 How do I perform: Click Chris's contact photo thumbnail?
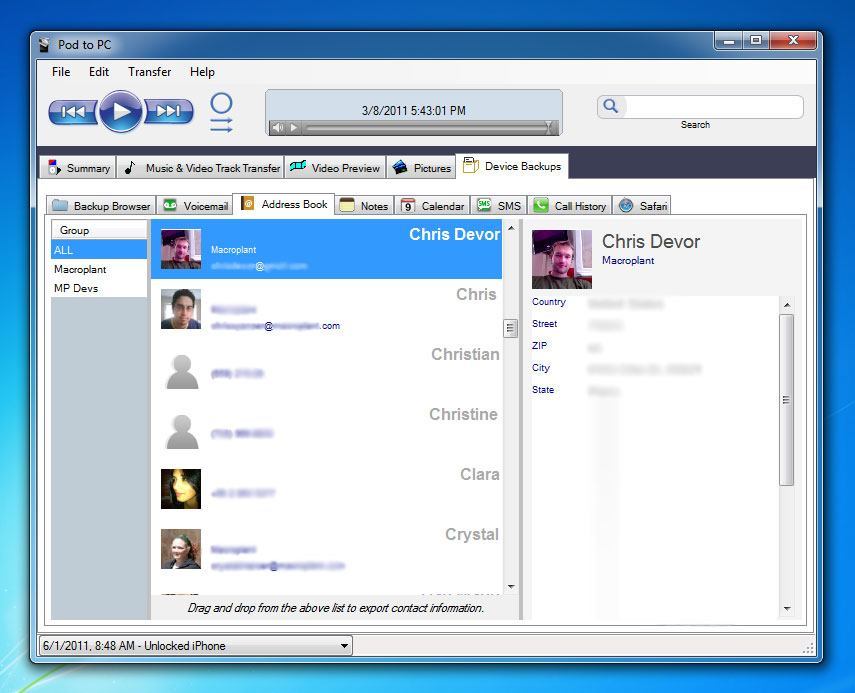point(181,309)
